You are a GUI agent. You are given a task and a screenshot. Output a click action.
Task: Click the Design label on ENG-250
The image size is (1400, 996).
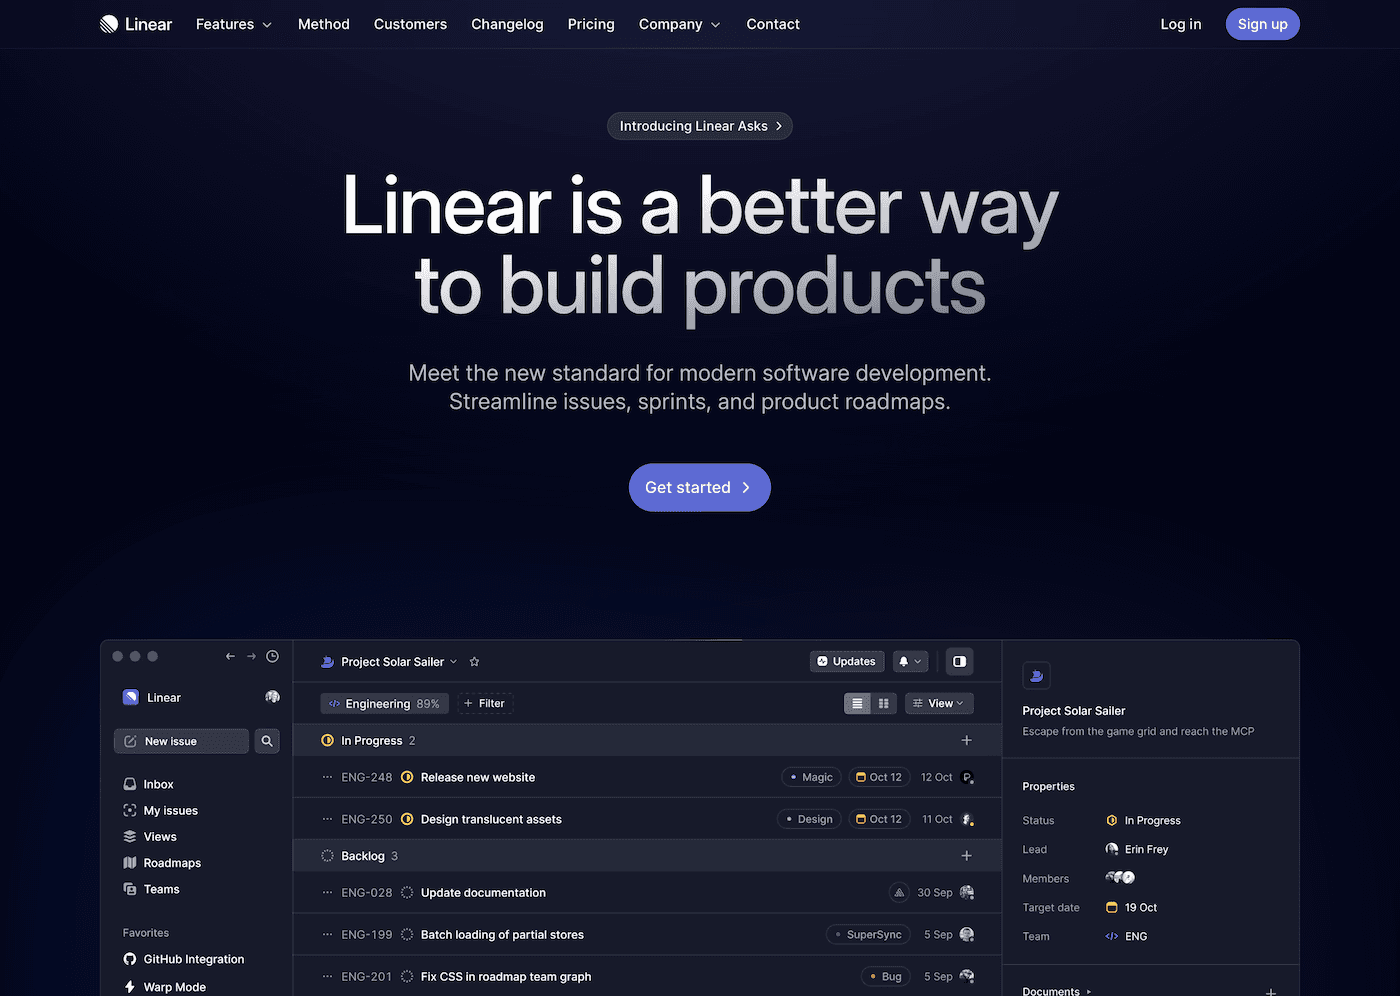[809, 819]
